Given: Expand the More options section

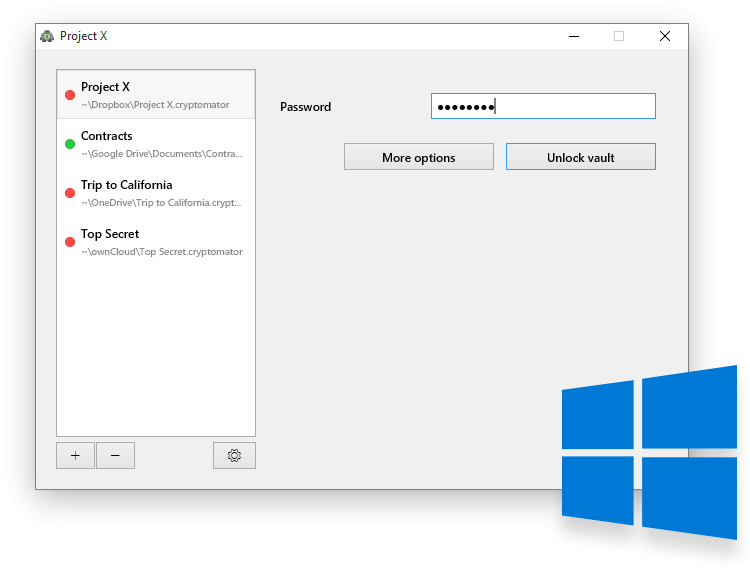Looking at the screenshot, I should [418, 157].
